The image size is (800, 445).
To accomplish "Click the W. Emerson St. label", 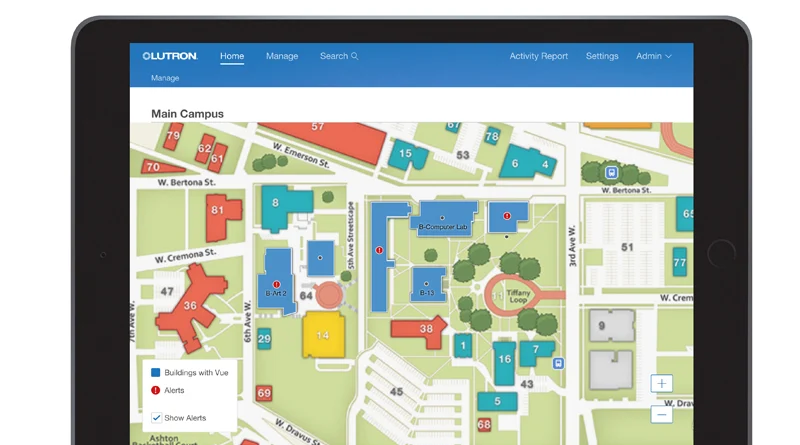I will click(301, 155).
